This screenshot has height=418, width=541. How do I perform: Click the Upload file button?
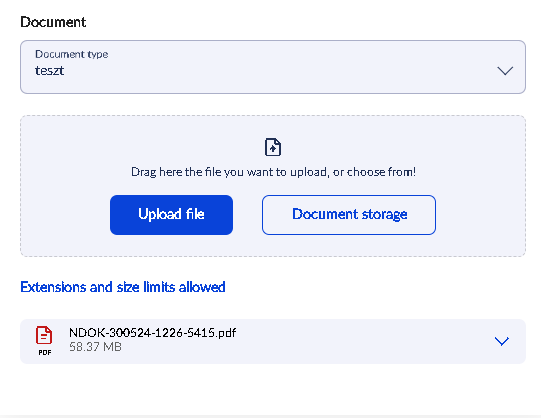171,215
